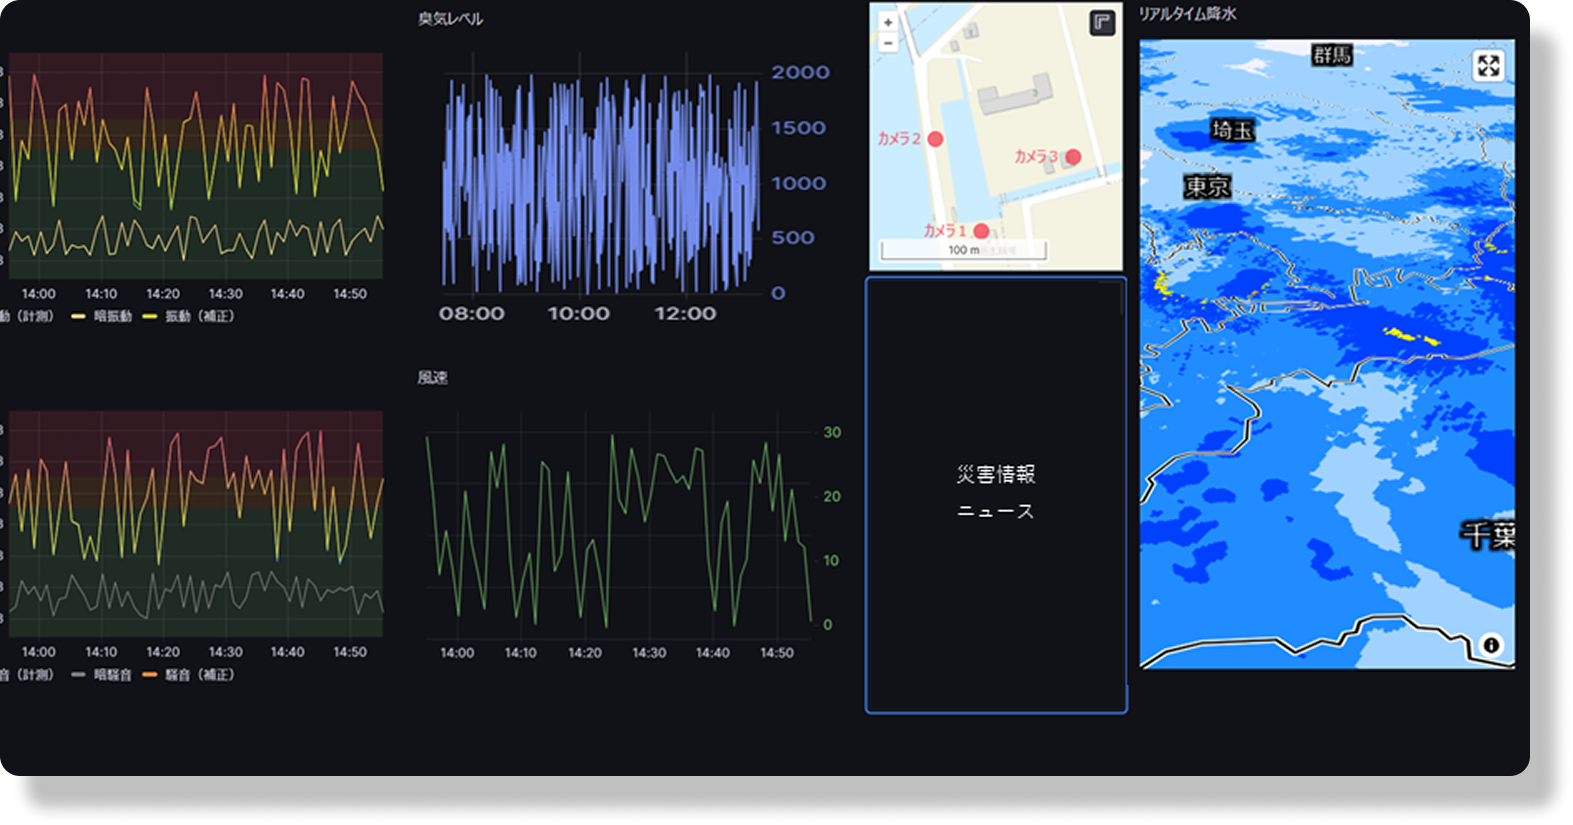Toggle the 振動（補正） legend series
This screenshot has height=825, width=1573.
(x=188, y=316)
